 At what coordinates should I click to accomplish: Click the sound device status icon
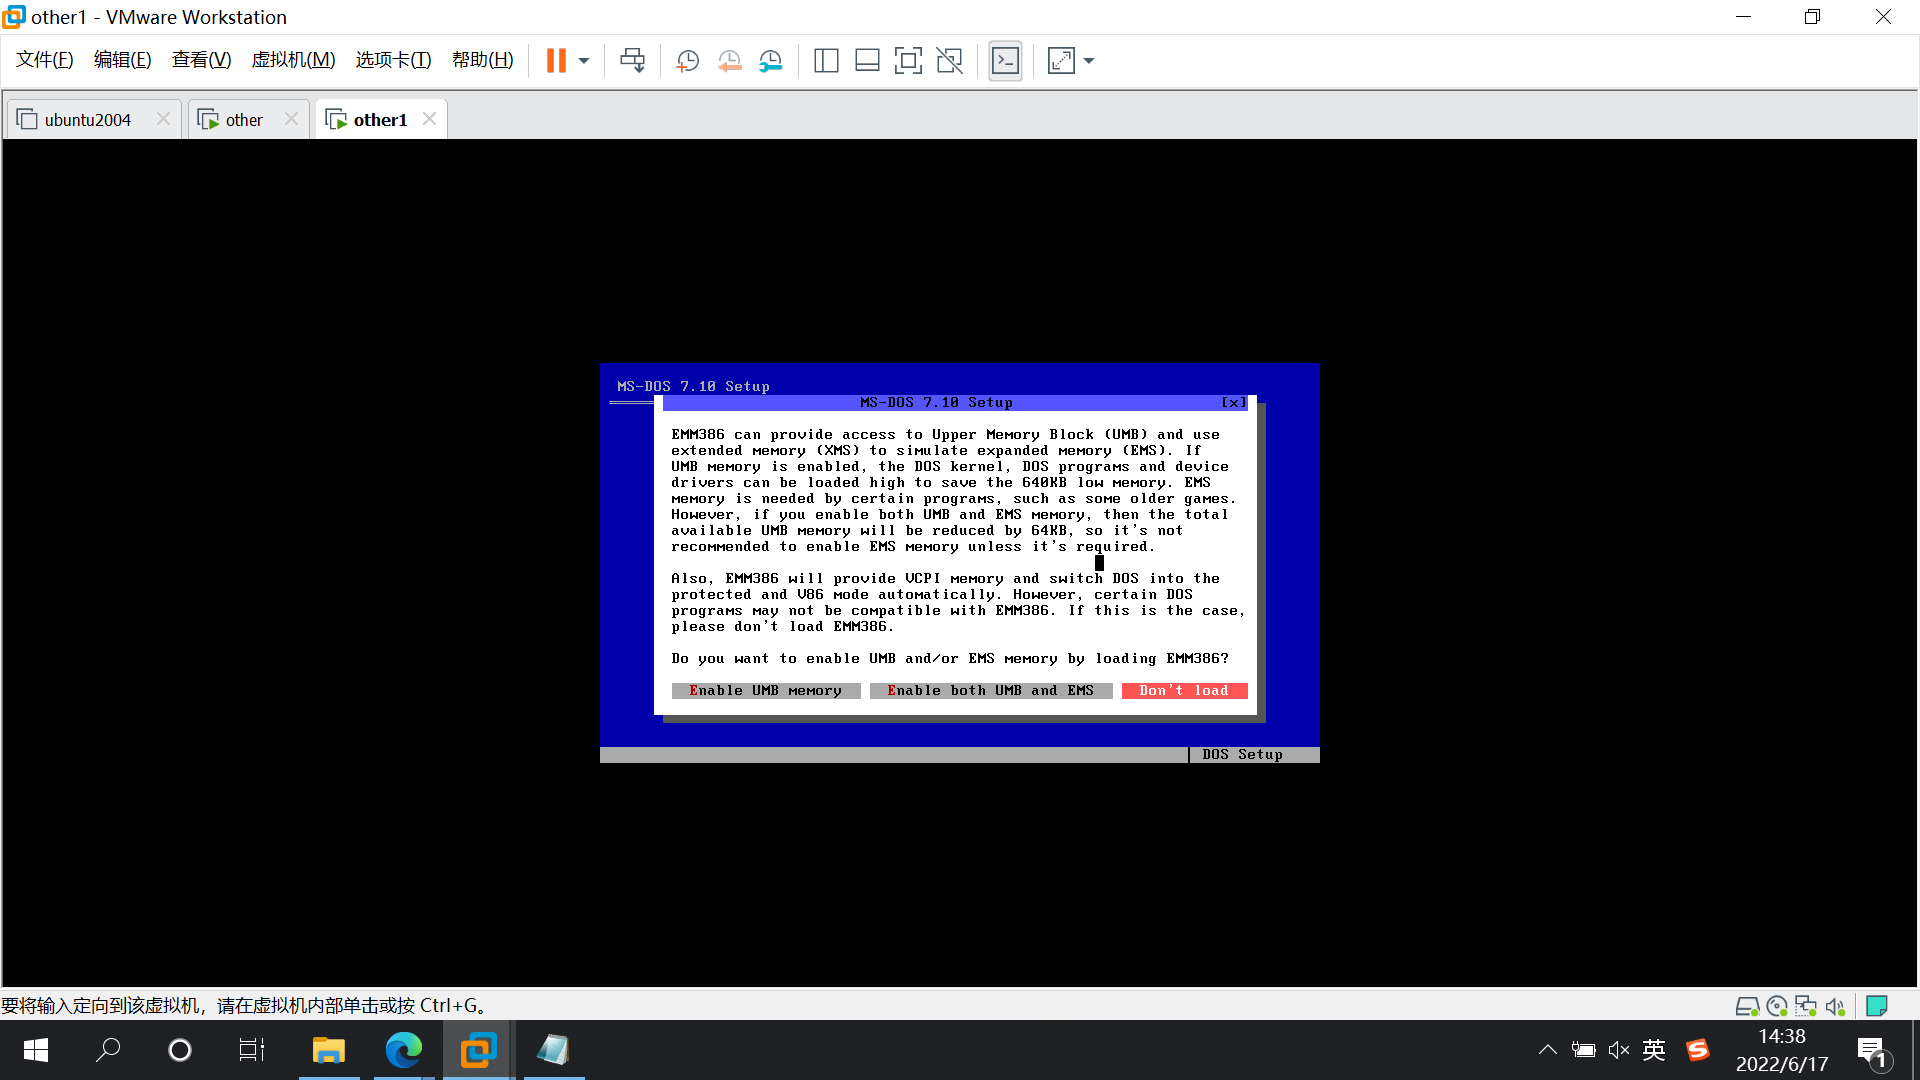point(1835,1006)
